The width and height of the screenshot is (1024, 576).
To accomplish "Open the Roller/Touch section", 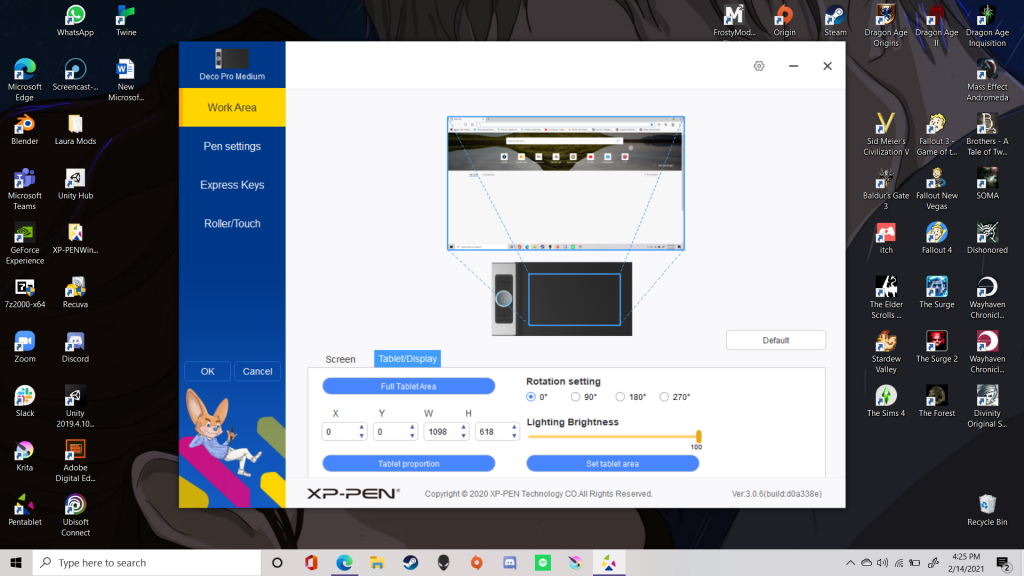I will (x=232, y=223).
